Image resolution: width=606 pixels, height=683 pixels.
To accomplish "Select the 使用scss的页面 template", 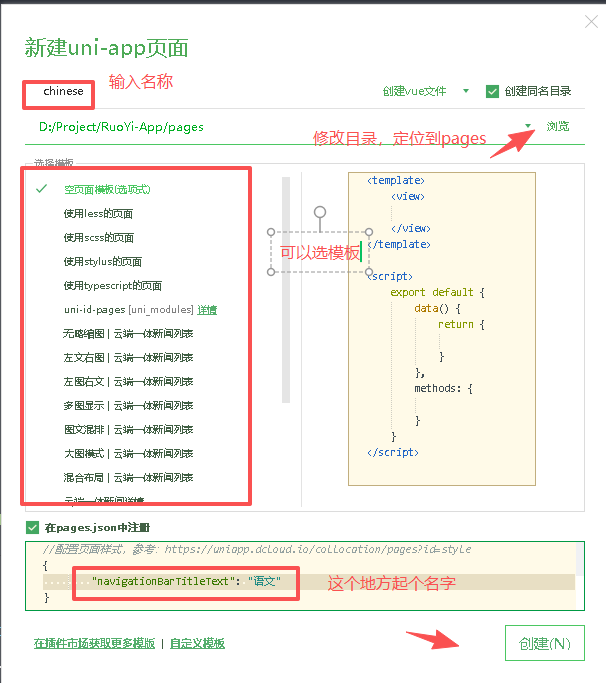I will tap(98, 237).
